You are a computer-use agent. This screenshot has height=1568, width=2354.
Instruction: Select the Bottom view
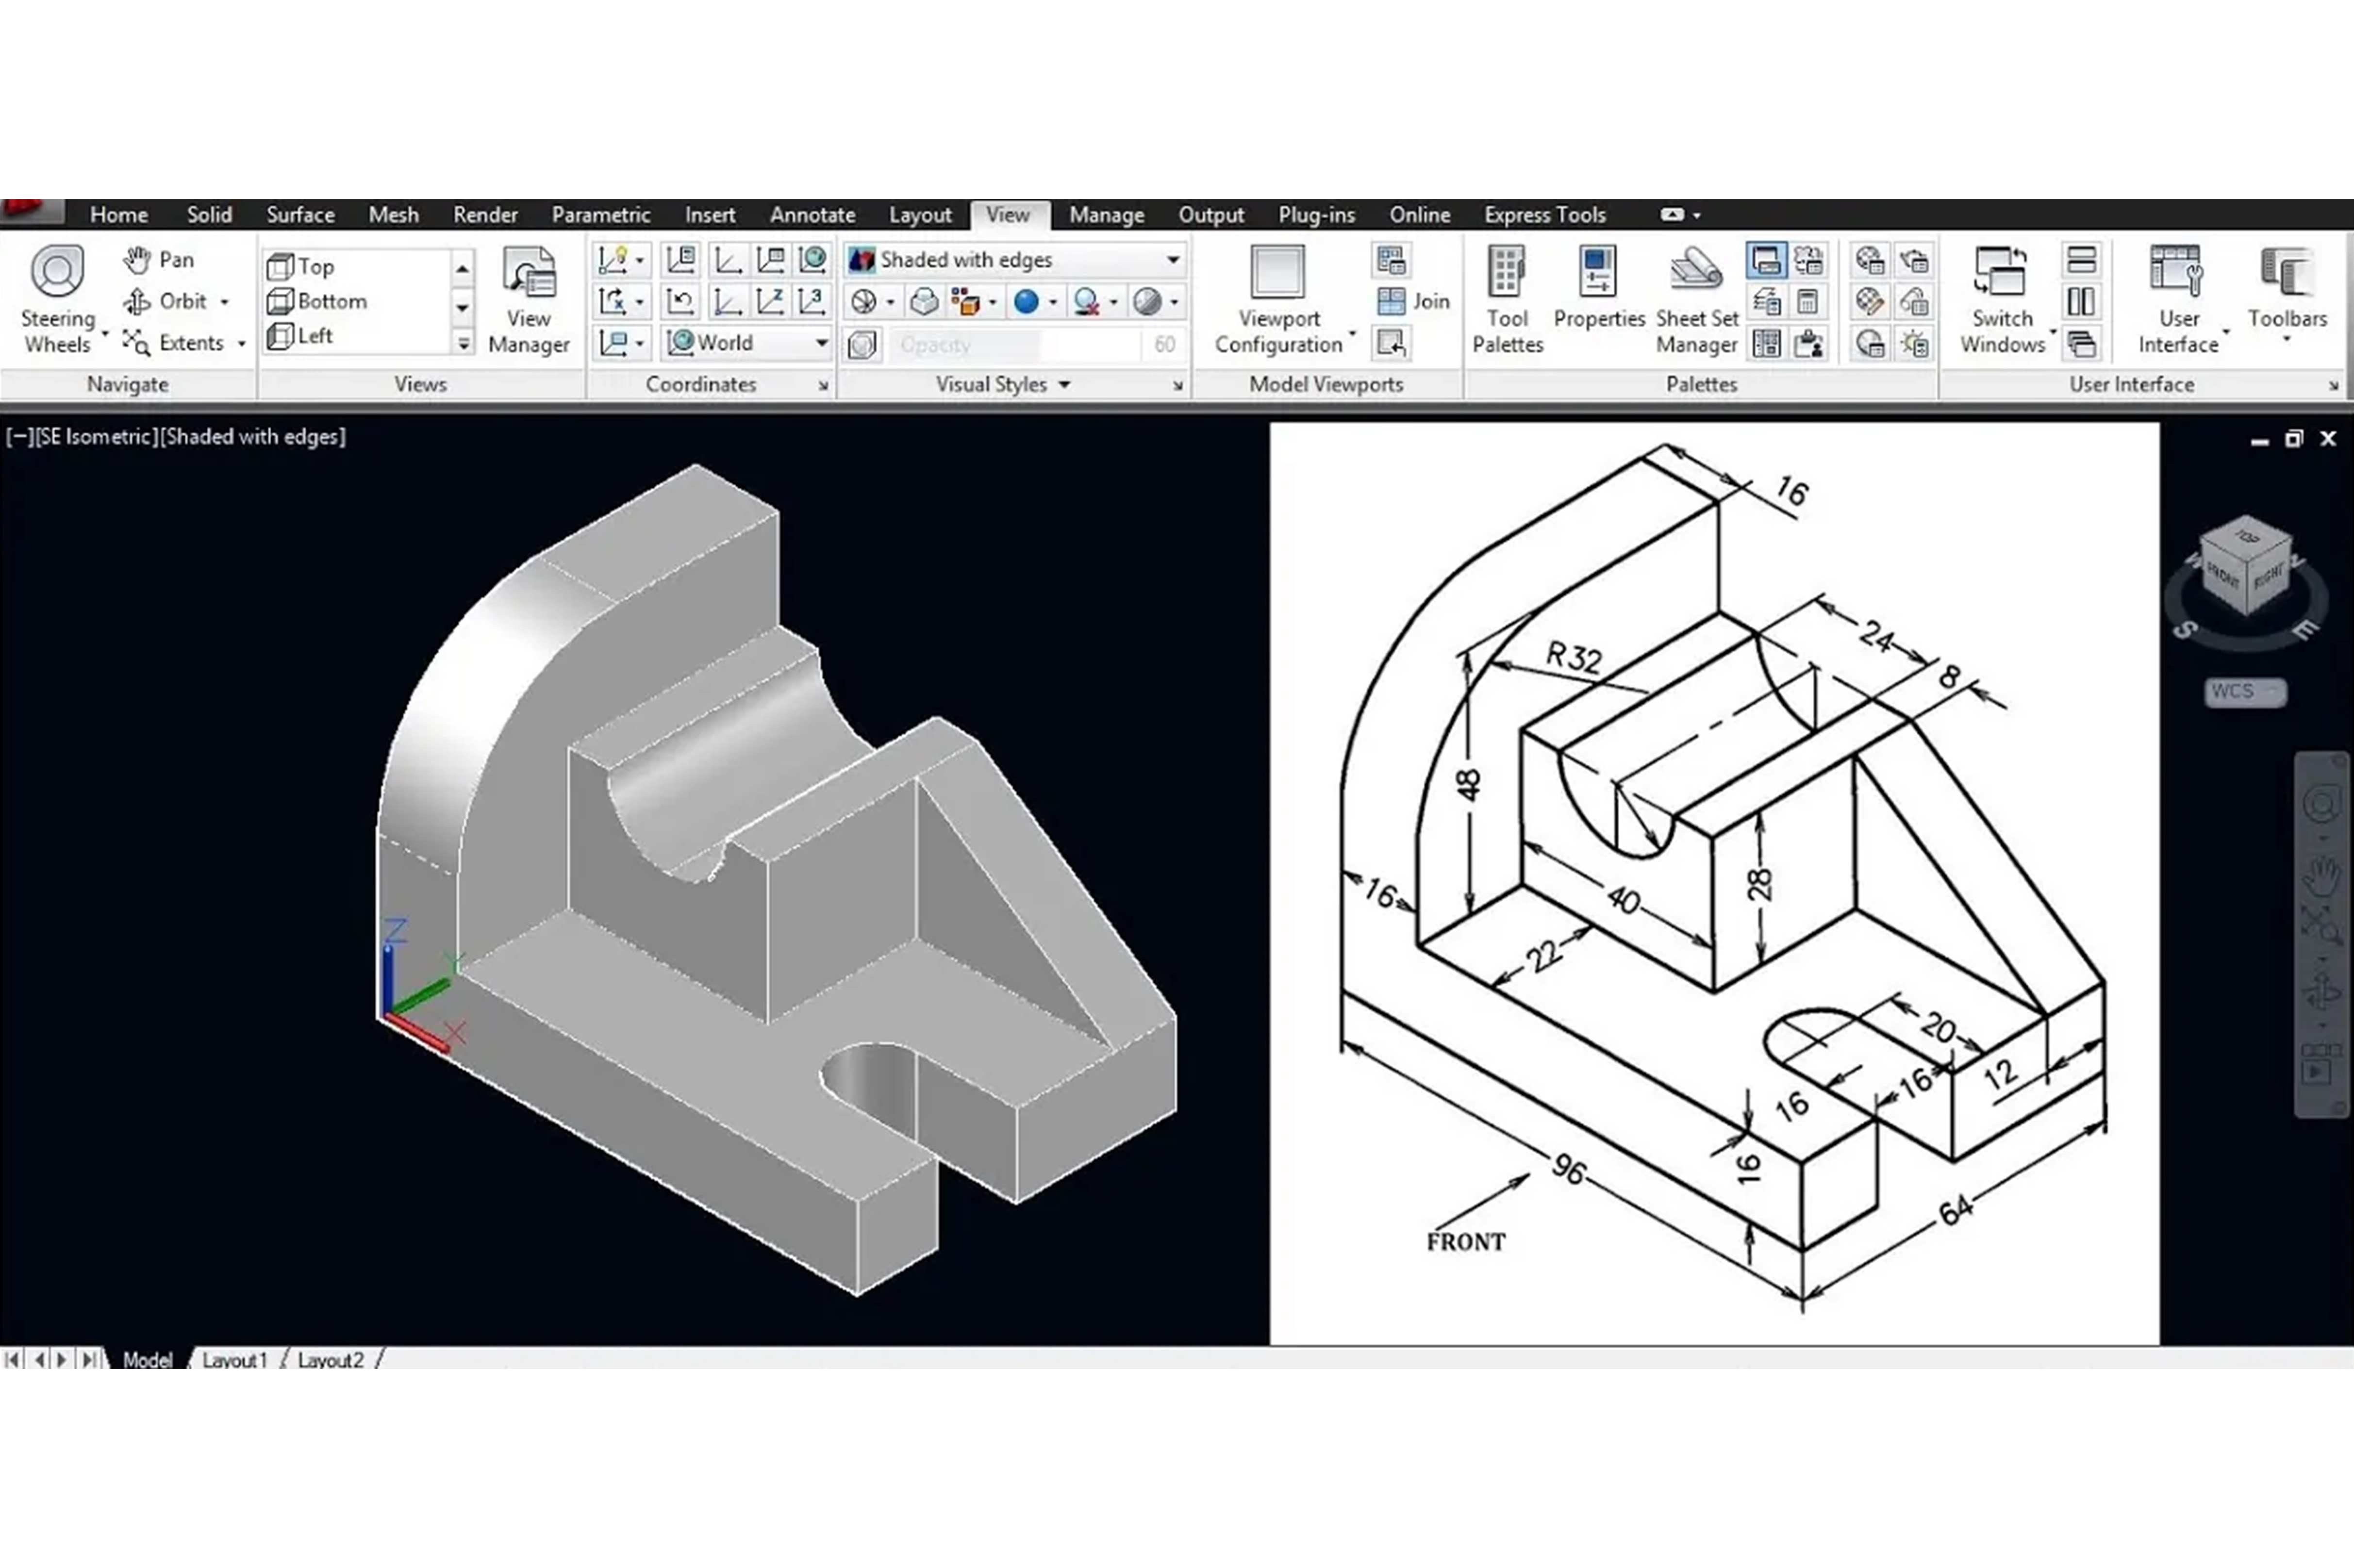point(317,301)
